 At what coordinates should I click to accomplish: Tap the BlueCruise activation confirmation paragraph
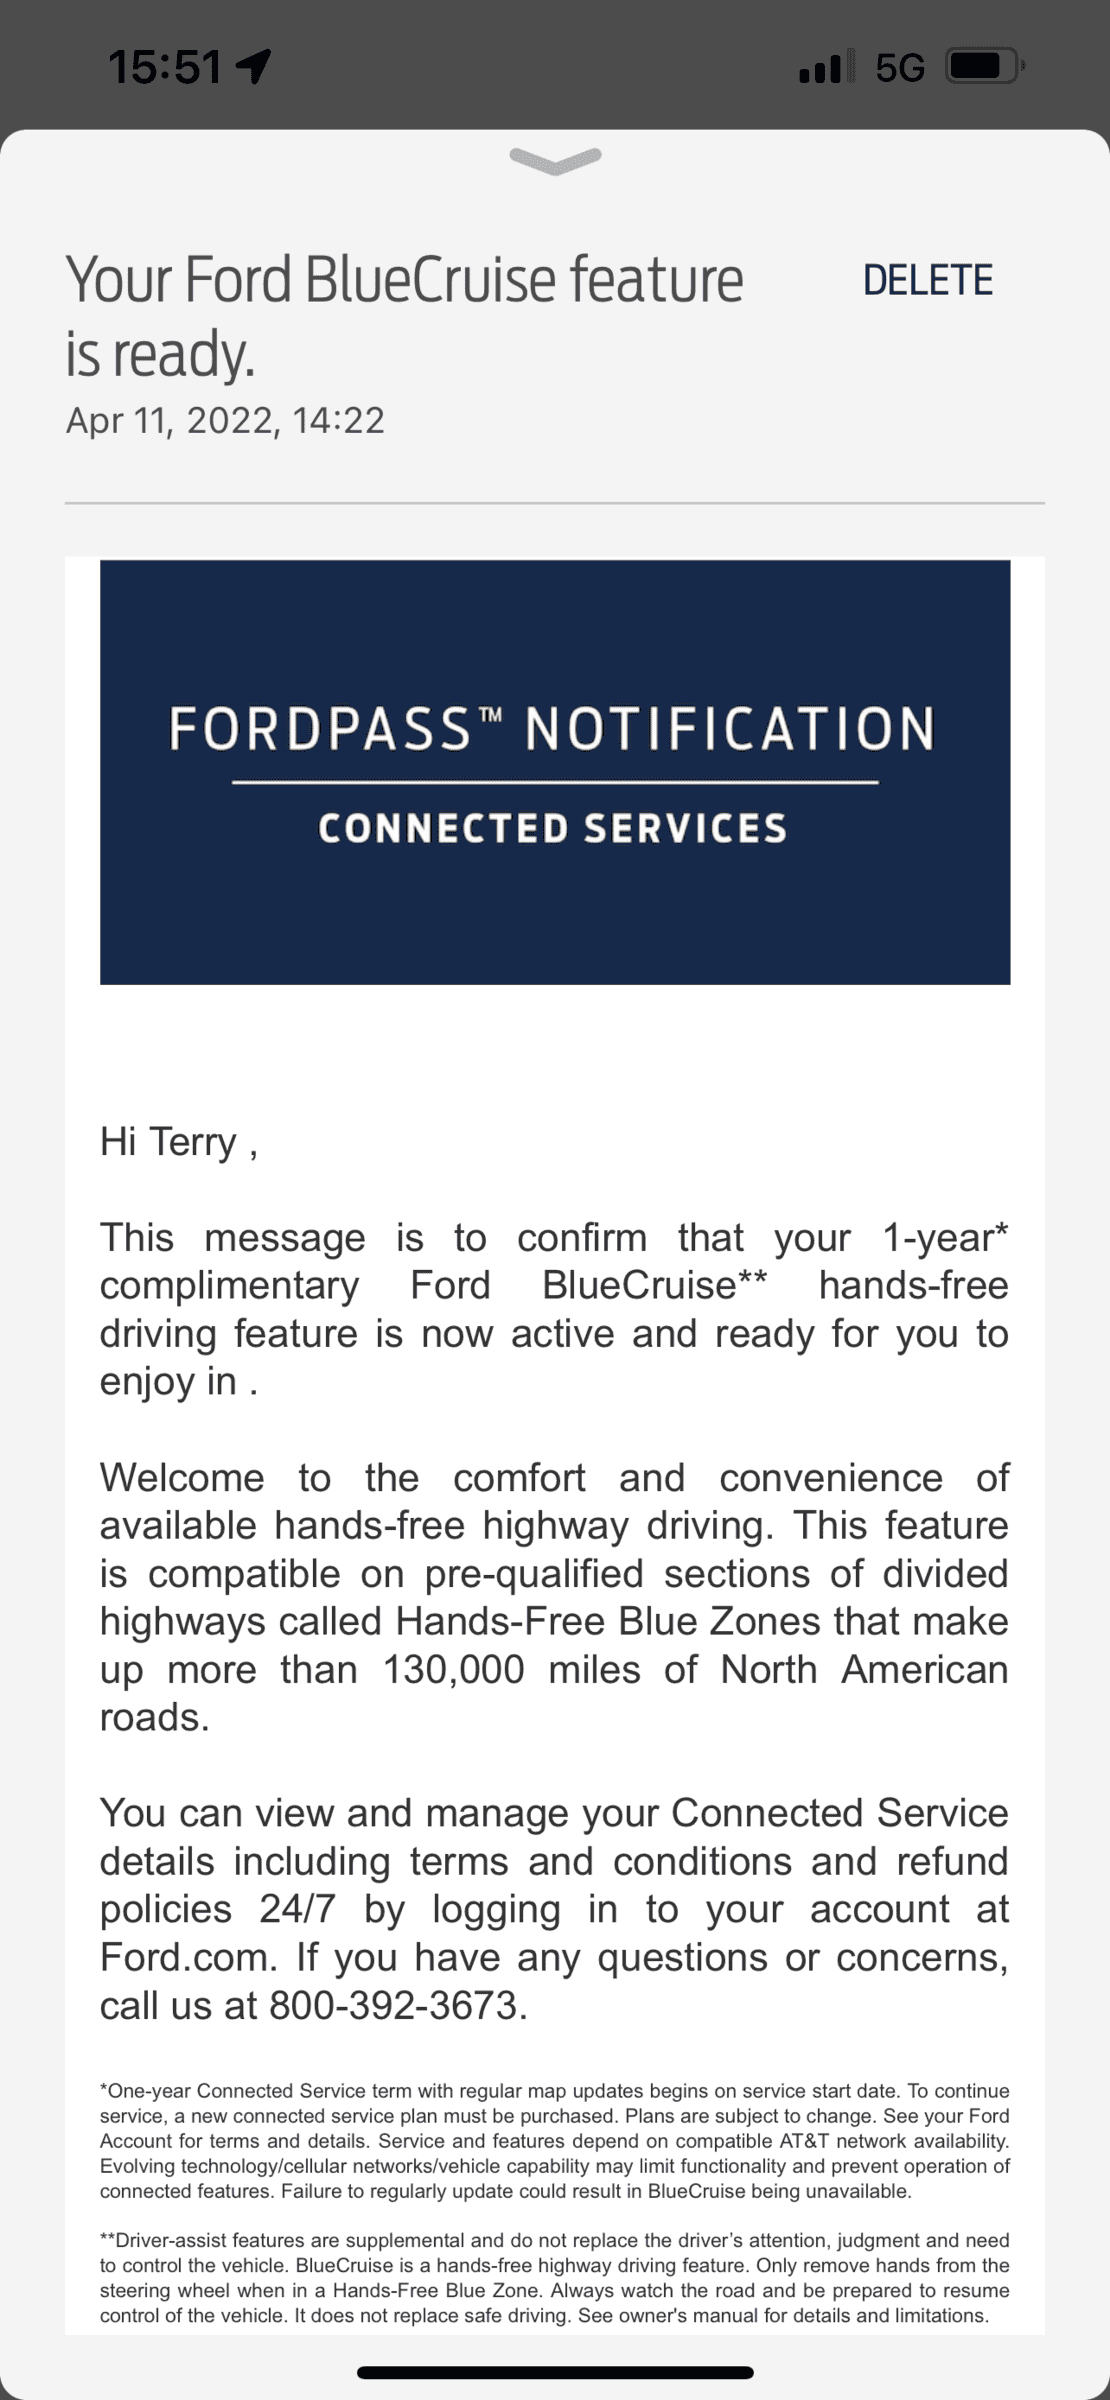pyautogui.click(x=554, y=1309)
